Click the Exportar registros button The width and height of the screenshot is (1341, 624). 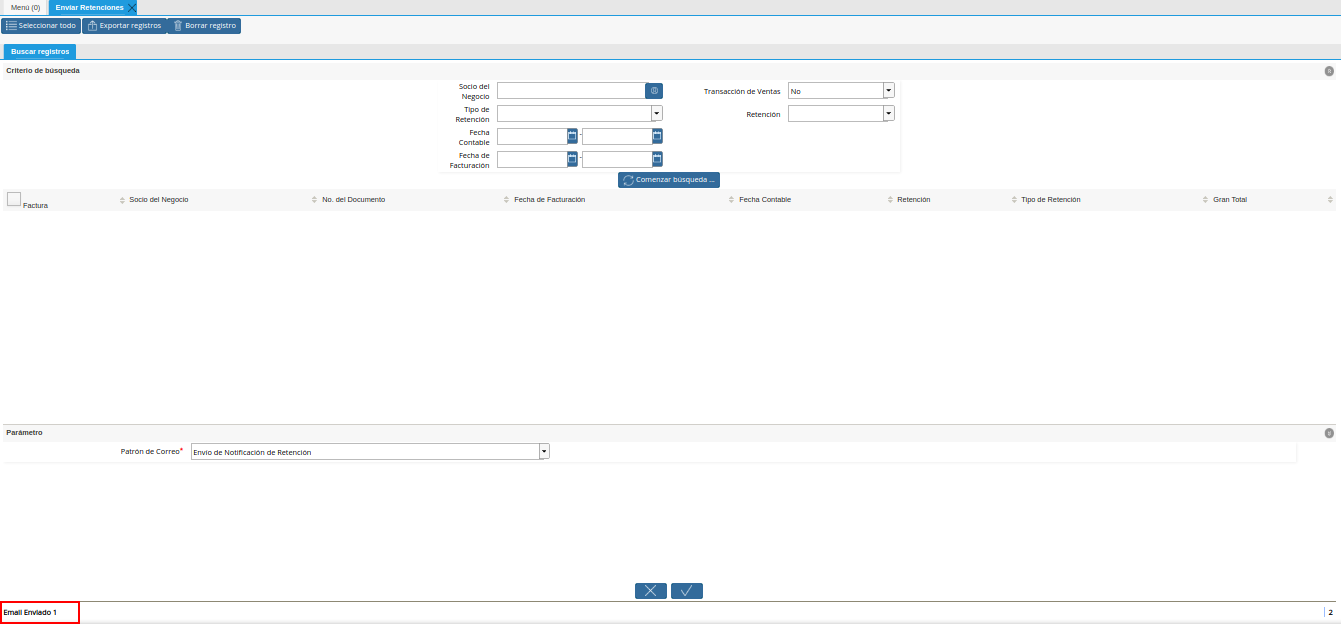coord(124,26)
